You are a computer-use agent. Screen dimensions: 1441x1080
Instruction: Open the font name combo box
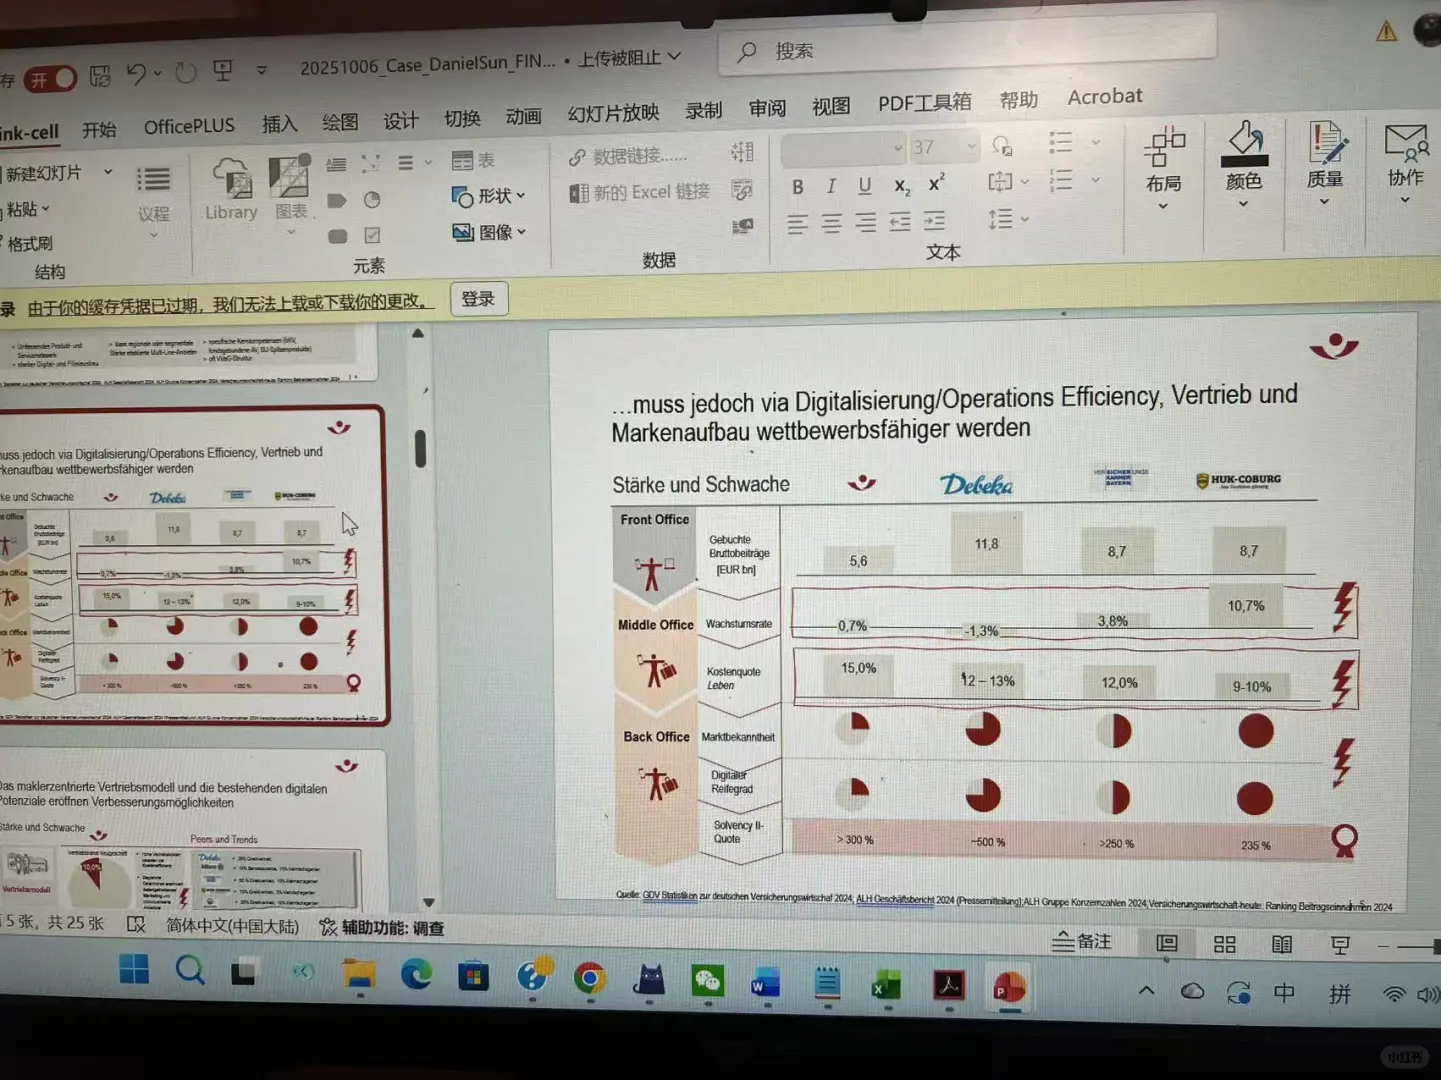(843, 149)
